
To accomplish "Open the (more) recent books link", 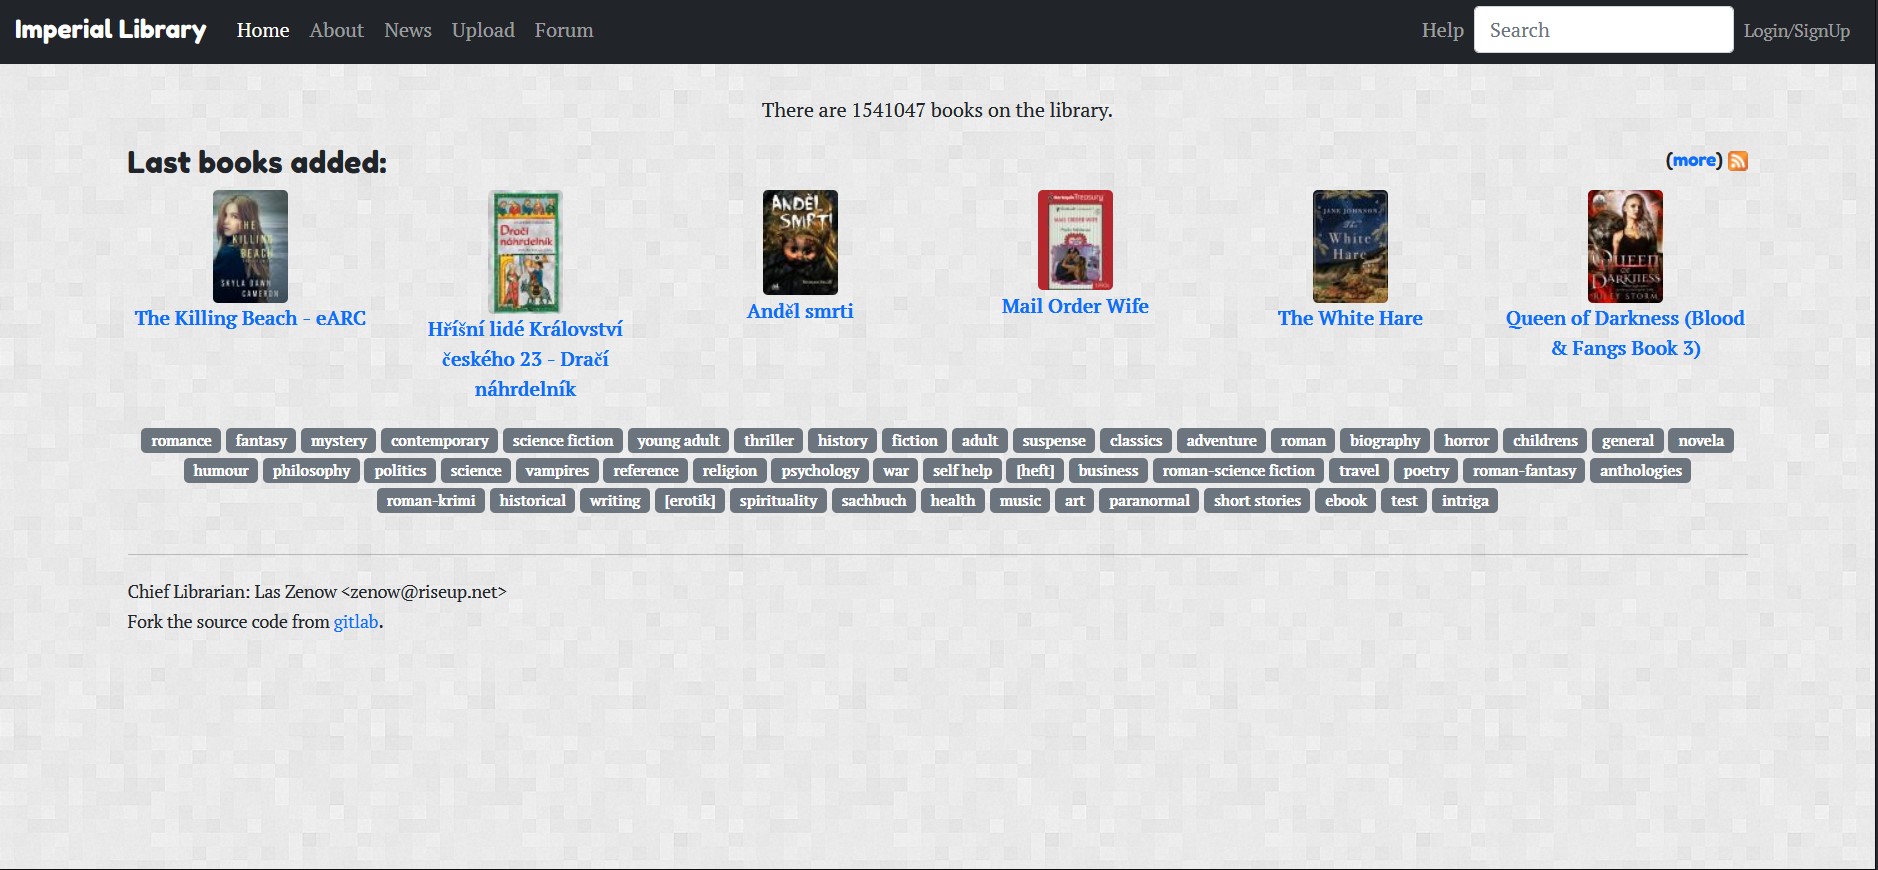I will (x=1694, y=160).
